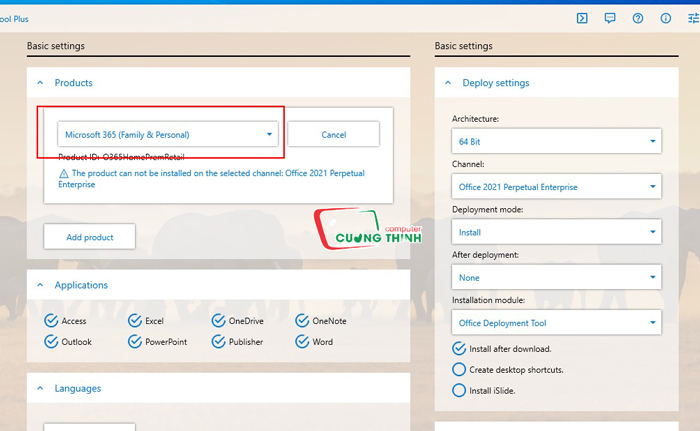Click the right Basic settings heading

click(463, 46)
